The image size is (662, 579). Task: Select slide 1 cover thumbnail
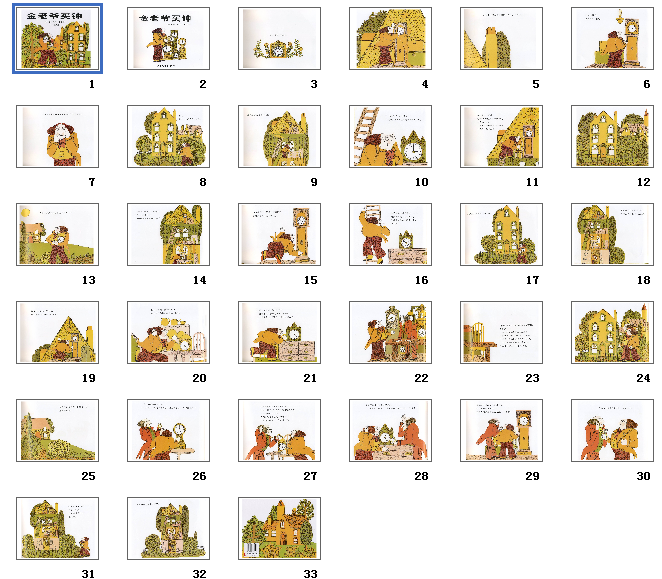(x=57, y=38)
